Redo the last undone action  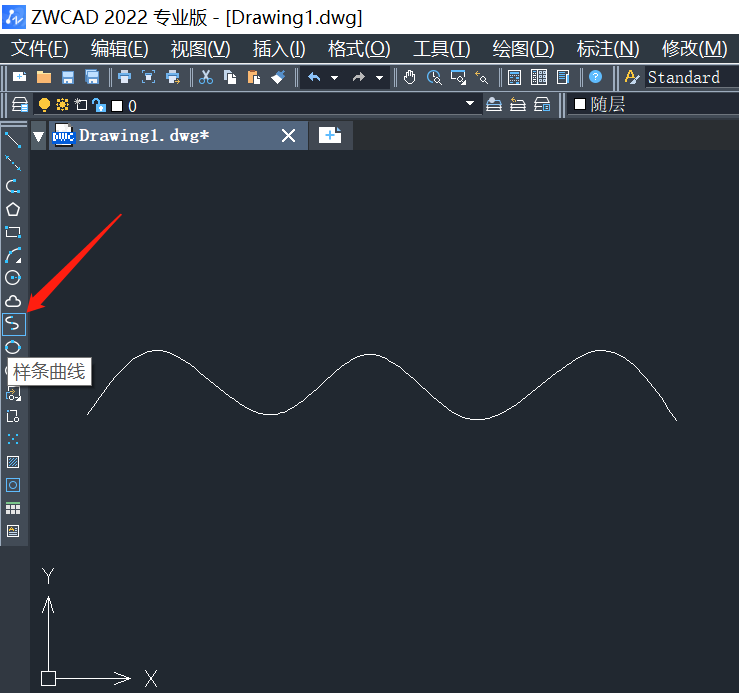[359, 77]
